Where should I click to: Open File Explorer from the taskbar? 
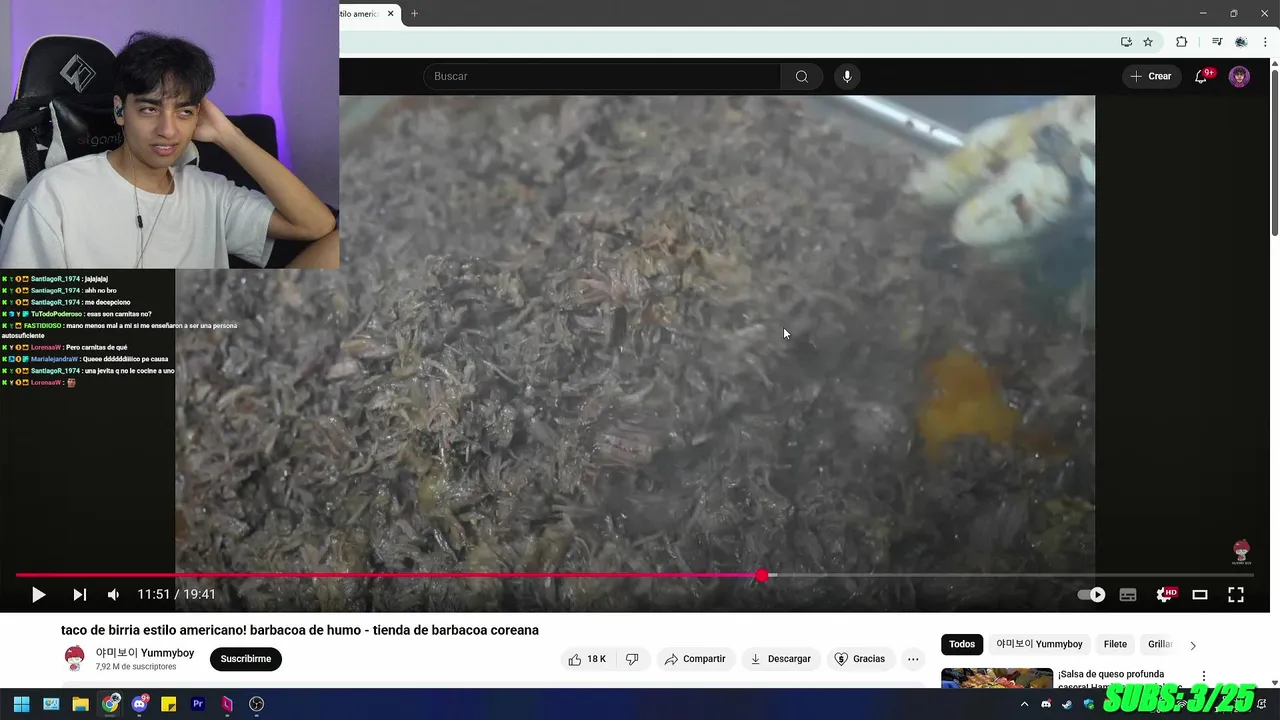pyautogui.click(x=80, y=704)
